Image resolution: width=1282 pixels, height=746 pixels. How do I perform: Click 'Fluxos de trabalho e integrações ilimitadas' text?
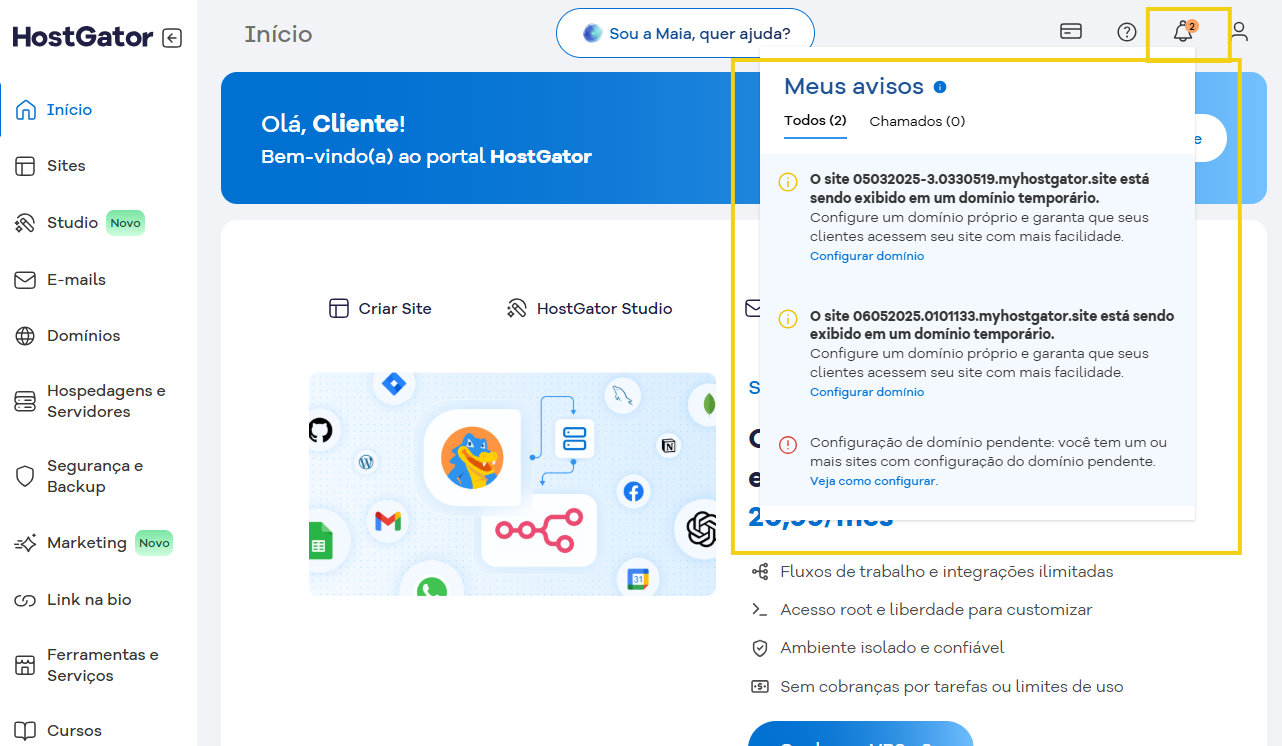click(x=946, y=572)
